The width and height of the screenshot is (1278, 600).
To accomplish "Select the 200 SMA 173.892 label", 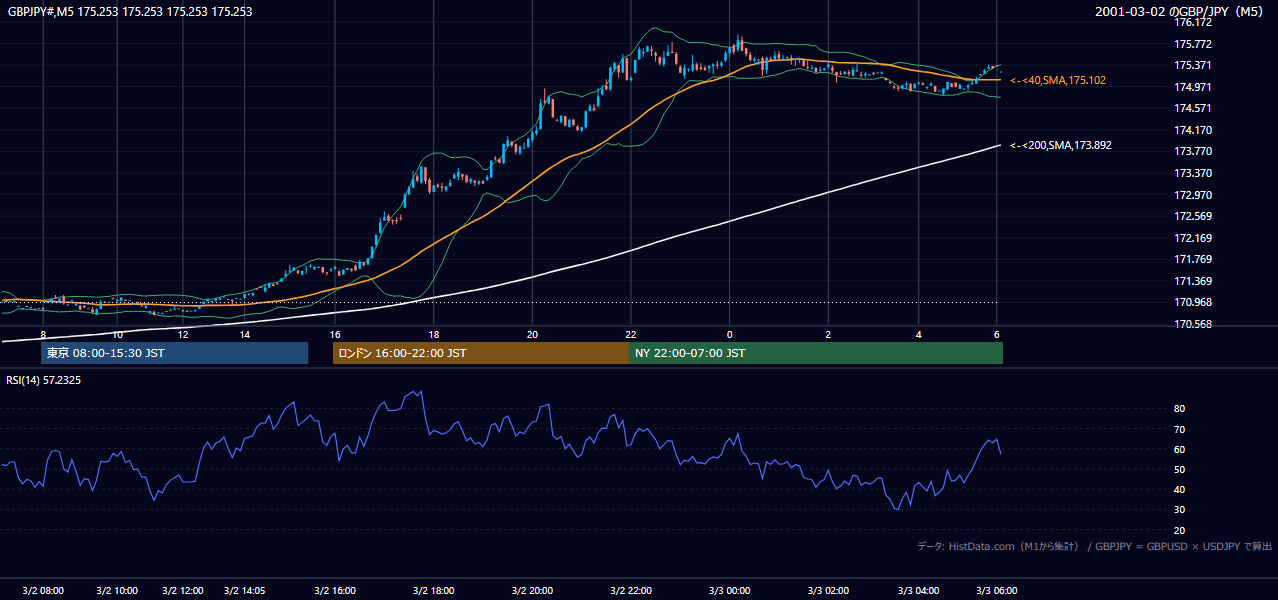I will click(x=1060, y=145).
